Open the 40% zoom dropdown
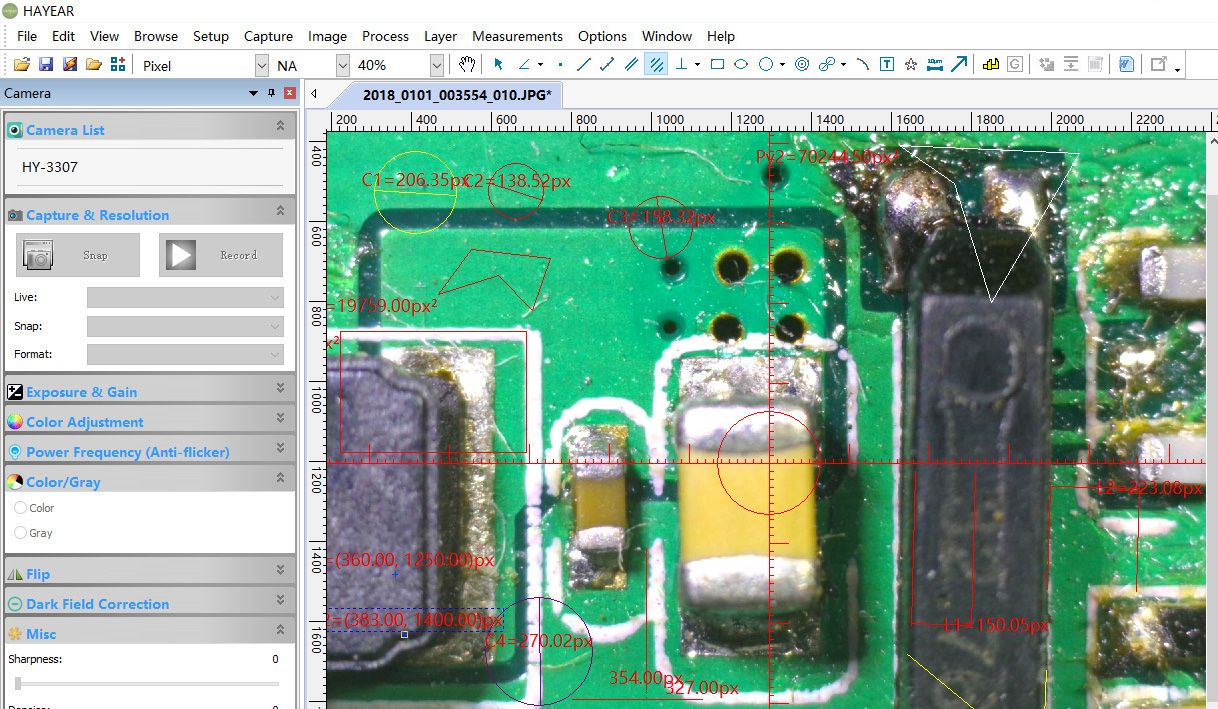The image size is (1218, 709). tap(436, 66)
